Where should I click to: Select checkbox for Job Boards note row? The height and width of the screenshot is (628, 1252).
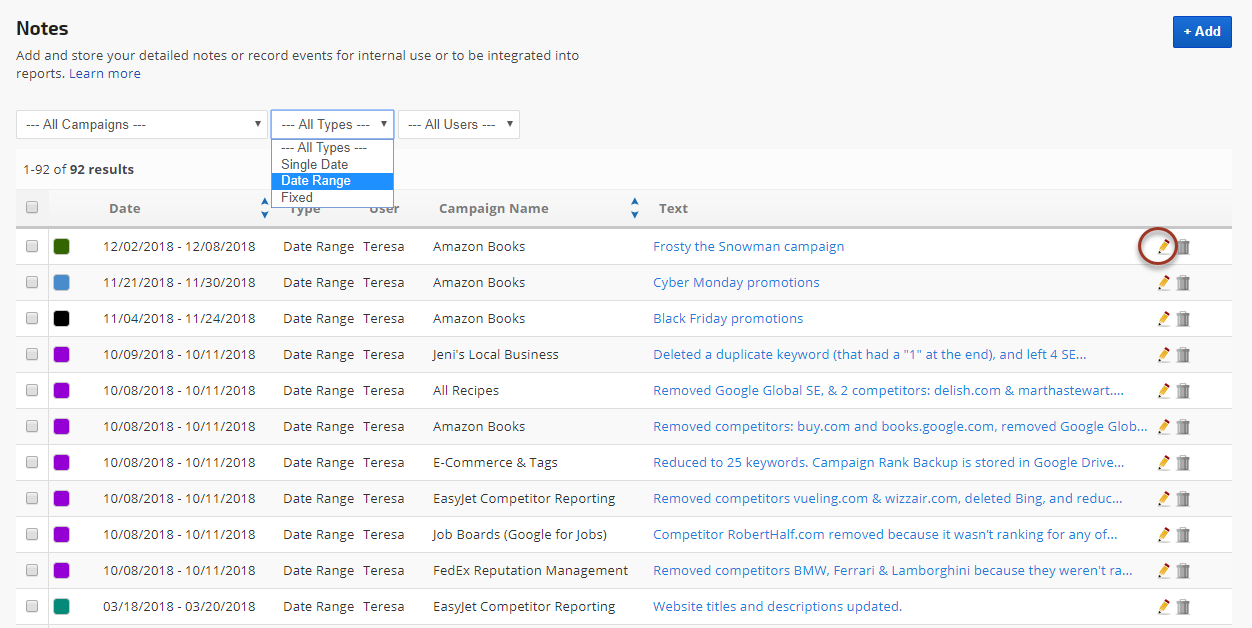tap(32, 535)
